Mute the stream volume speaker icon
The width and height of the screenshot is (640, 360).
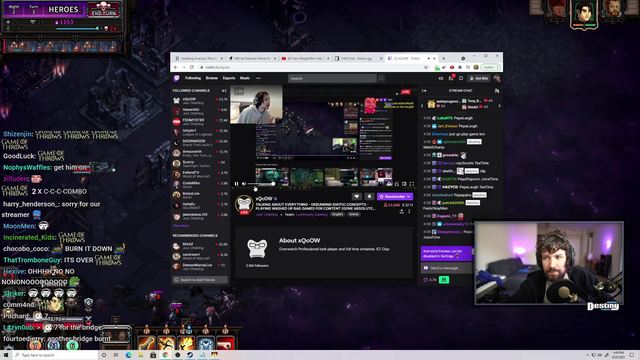click(x=244, y=184)
